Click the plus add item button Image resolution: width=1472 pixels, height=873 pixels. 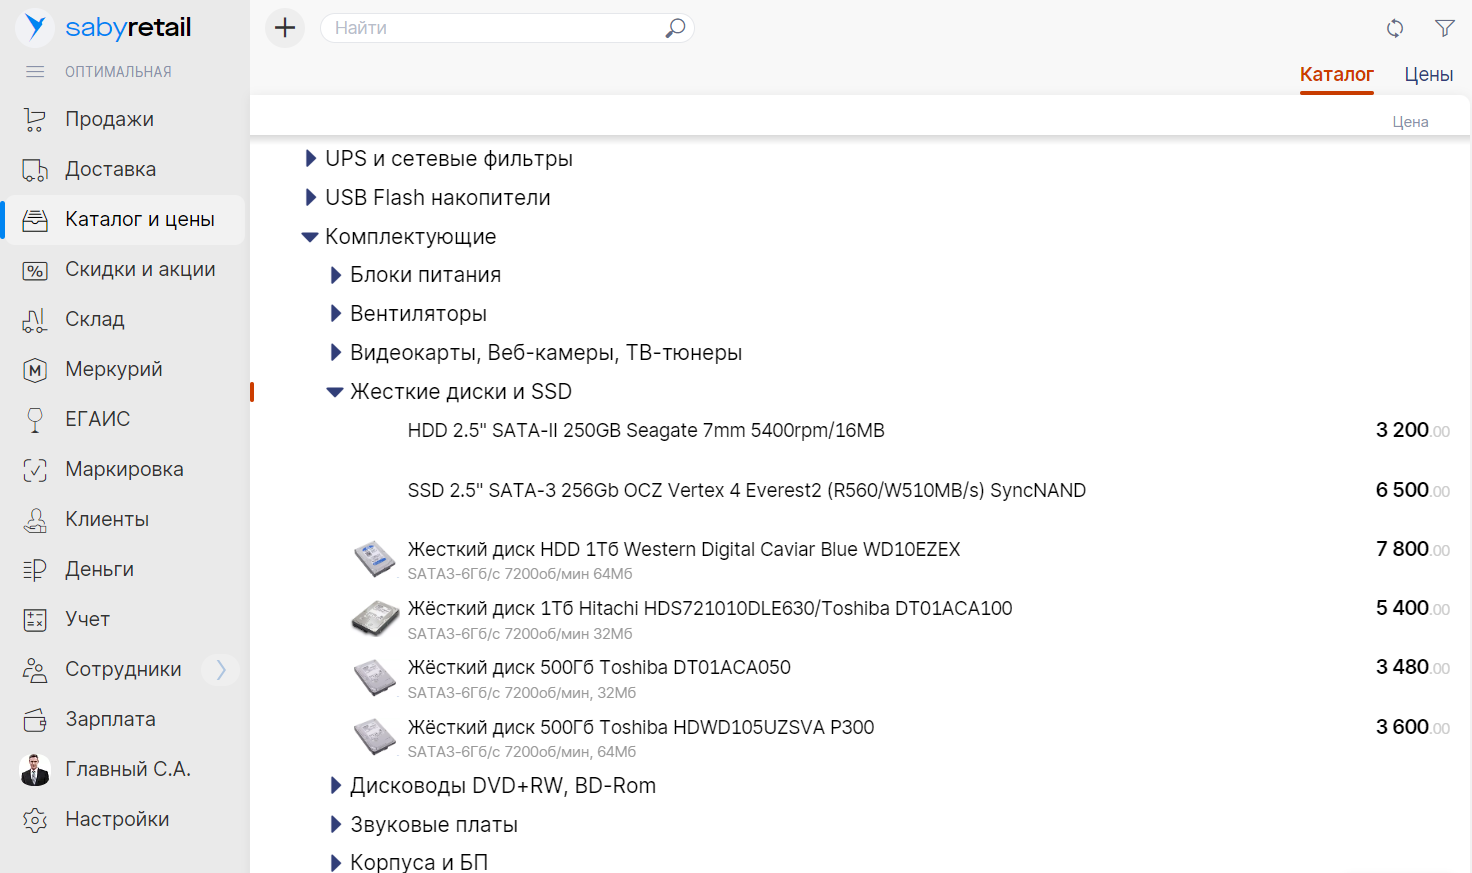pyautogui.click(x=285, y=27)
